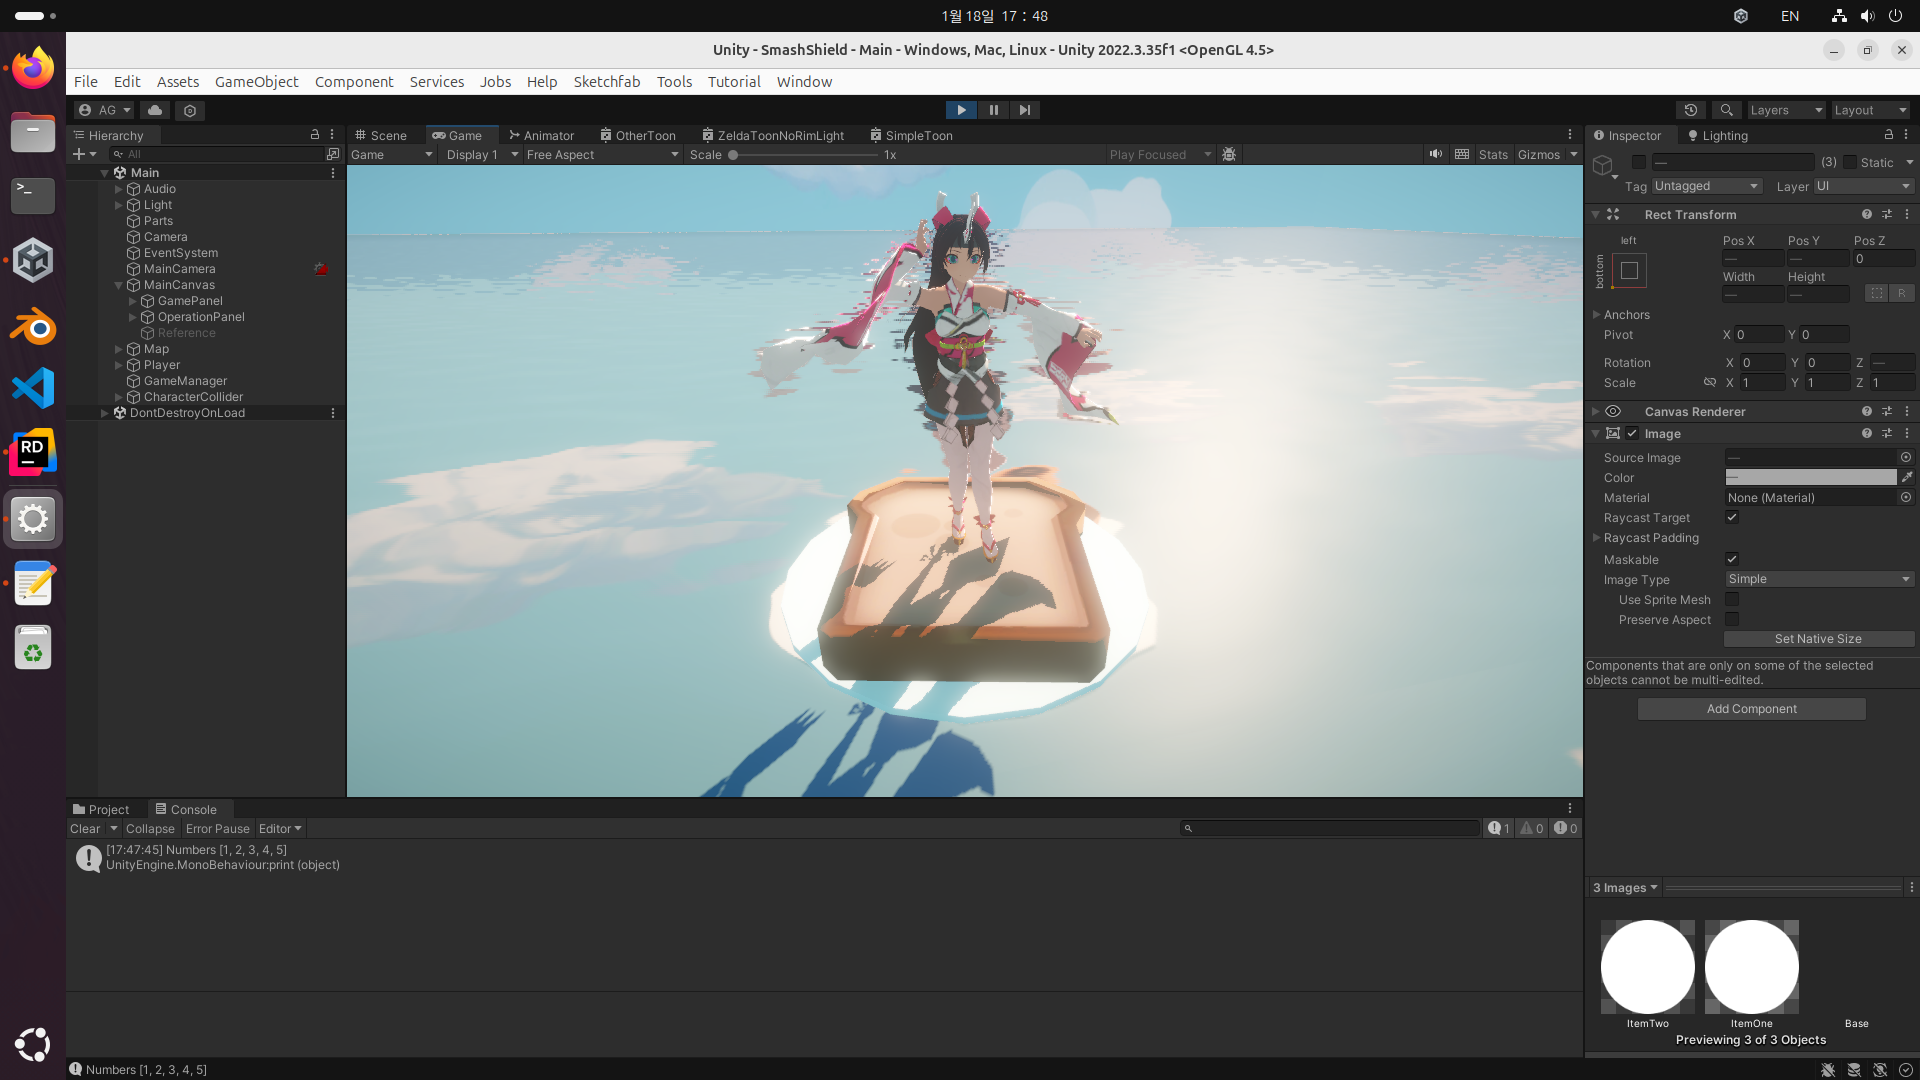
Task: Enable the Preserve Aspect checkbox
Action: [1732, 619]
